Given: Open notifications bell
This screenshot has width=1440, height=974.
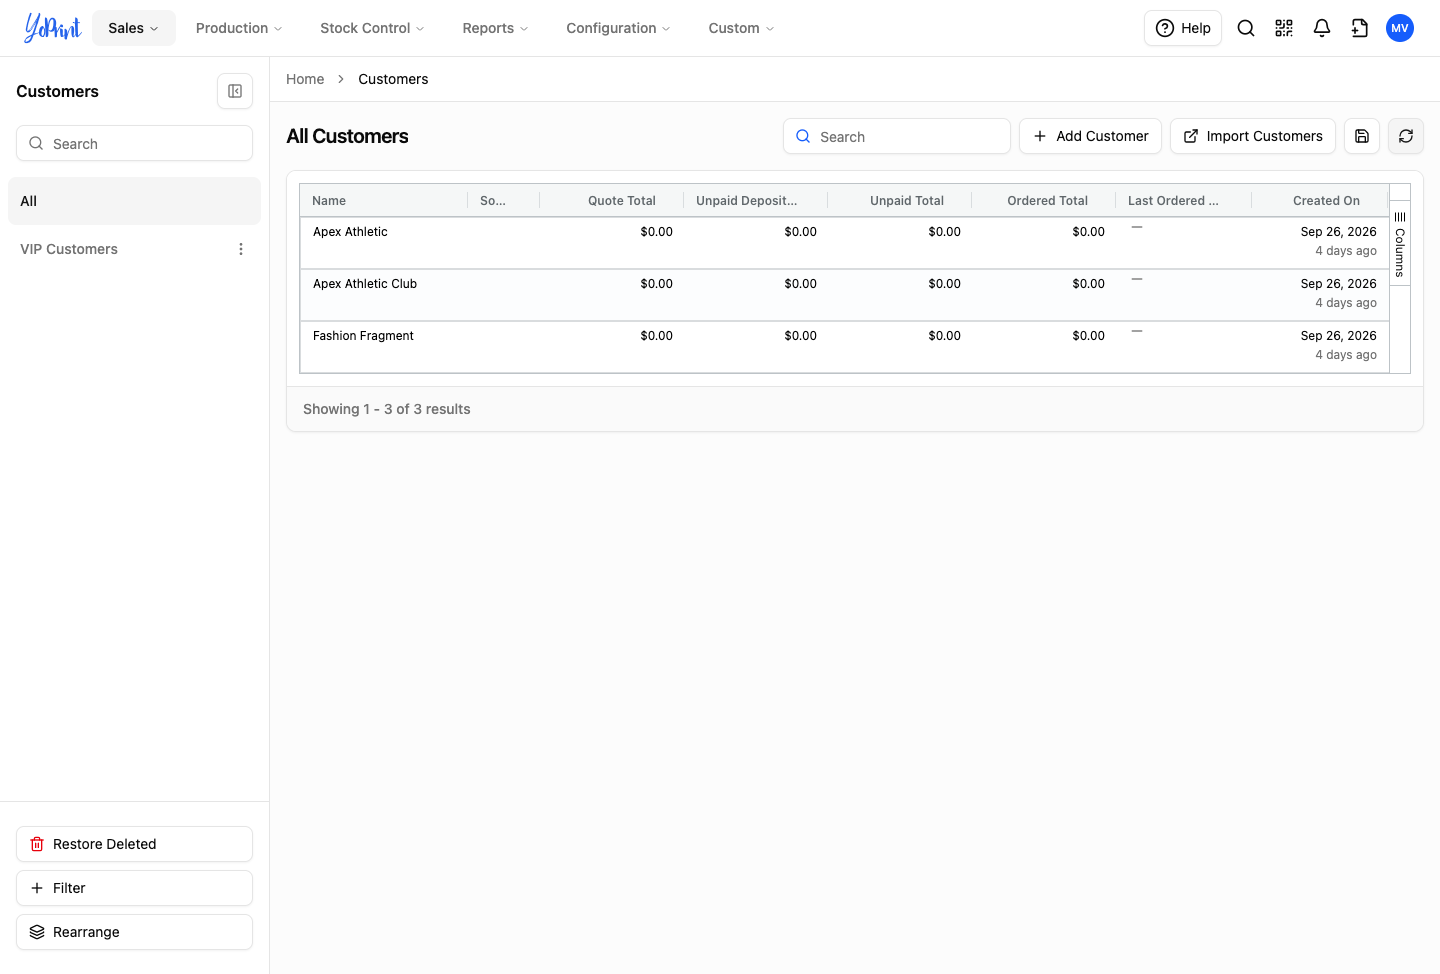Looking at the screenshot, I should click(x=1322, y=28).
